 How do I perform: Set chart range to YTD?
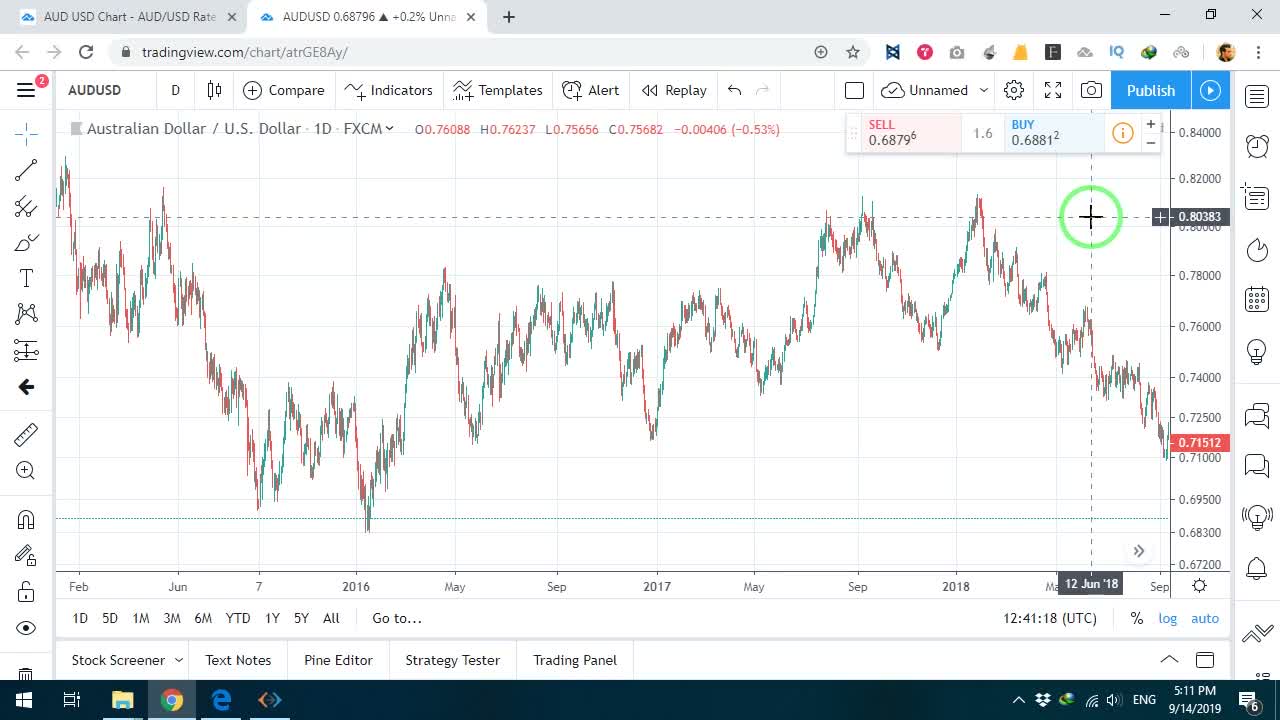point(238,618)
